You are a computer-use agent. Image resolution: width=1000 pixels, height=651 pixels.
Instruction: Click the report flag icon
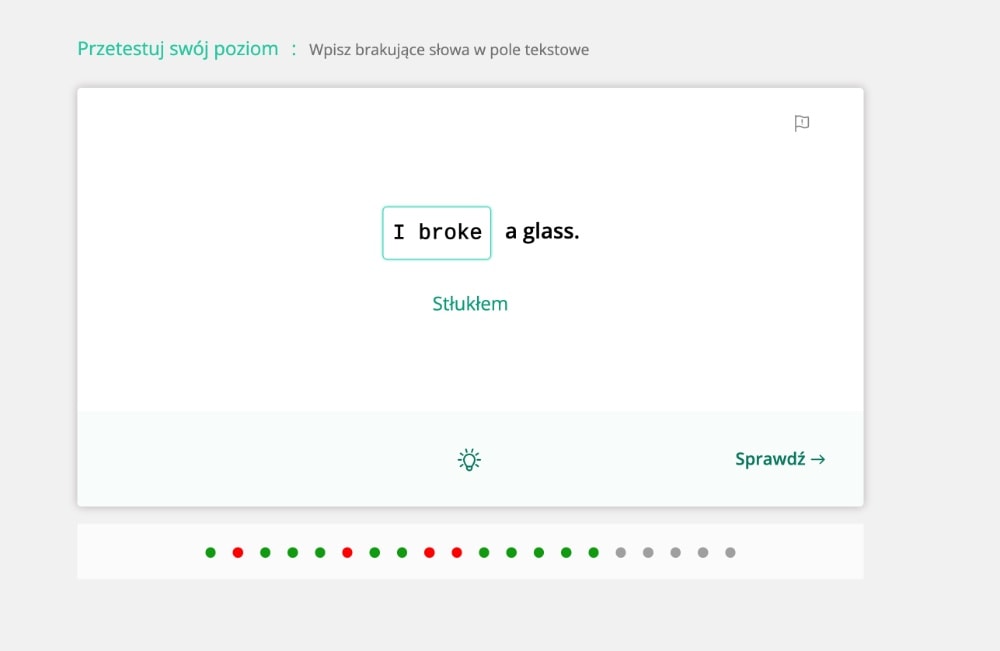[802, 123]
